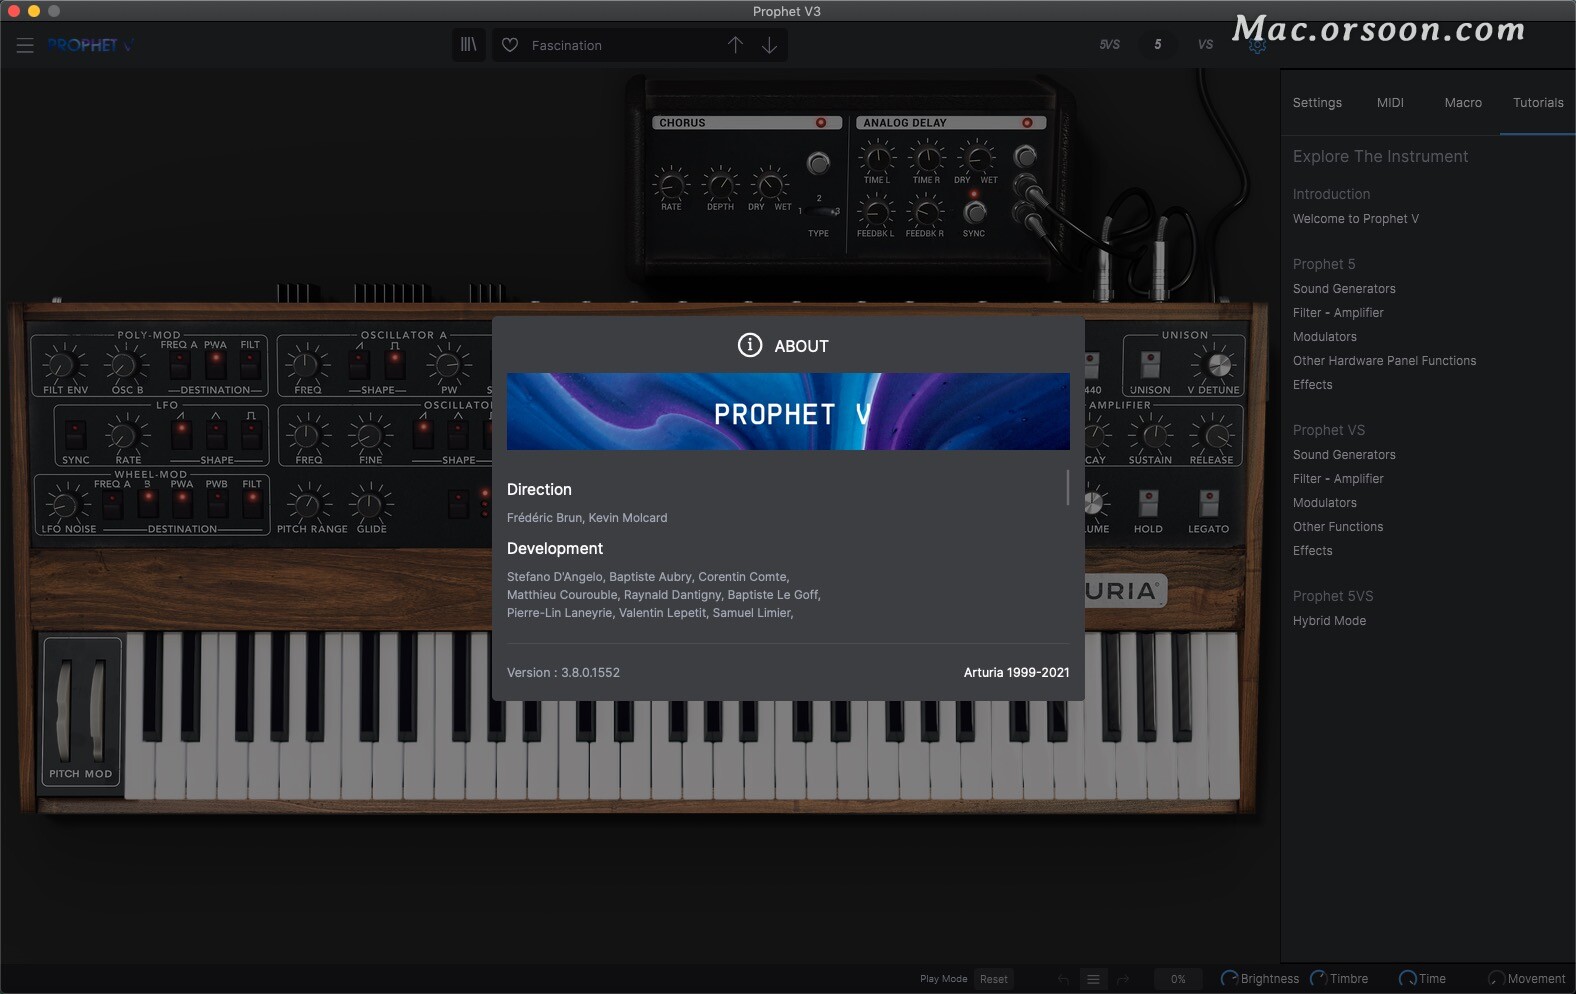Toggle Hold switch
Image resolution: width=1576 pixels, height=994 pixels.
[x=1148, y=503]
